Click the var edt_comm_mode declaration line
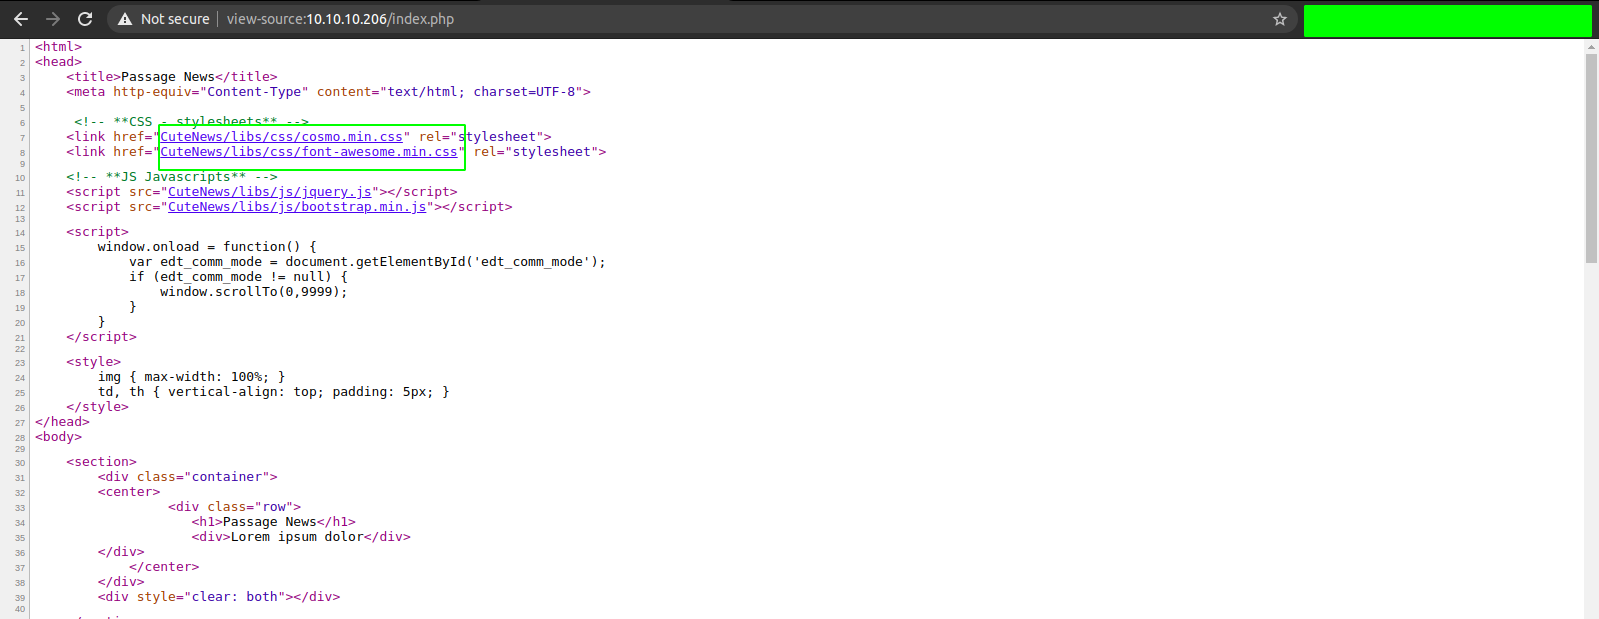 tap(367, 262)
